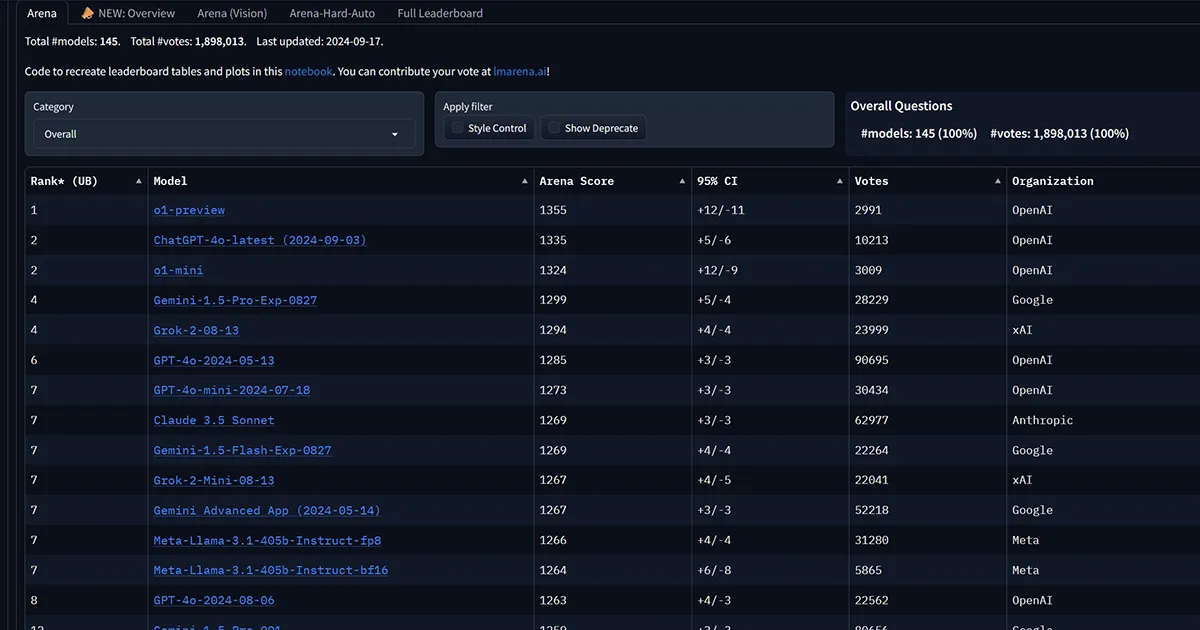Visit the lmarena.ai link
The width and height of the screenshot is (1200, 630).
coord(520,72)
